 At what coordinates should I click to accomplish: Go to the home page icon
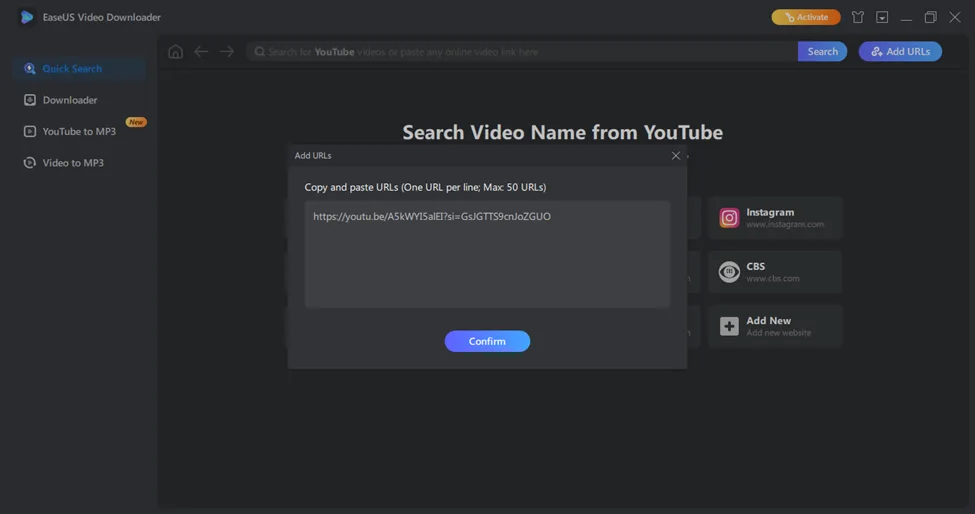[175, 52]
